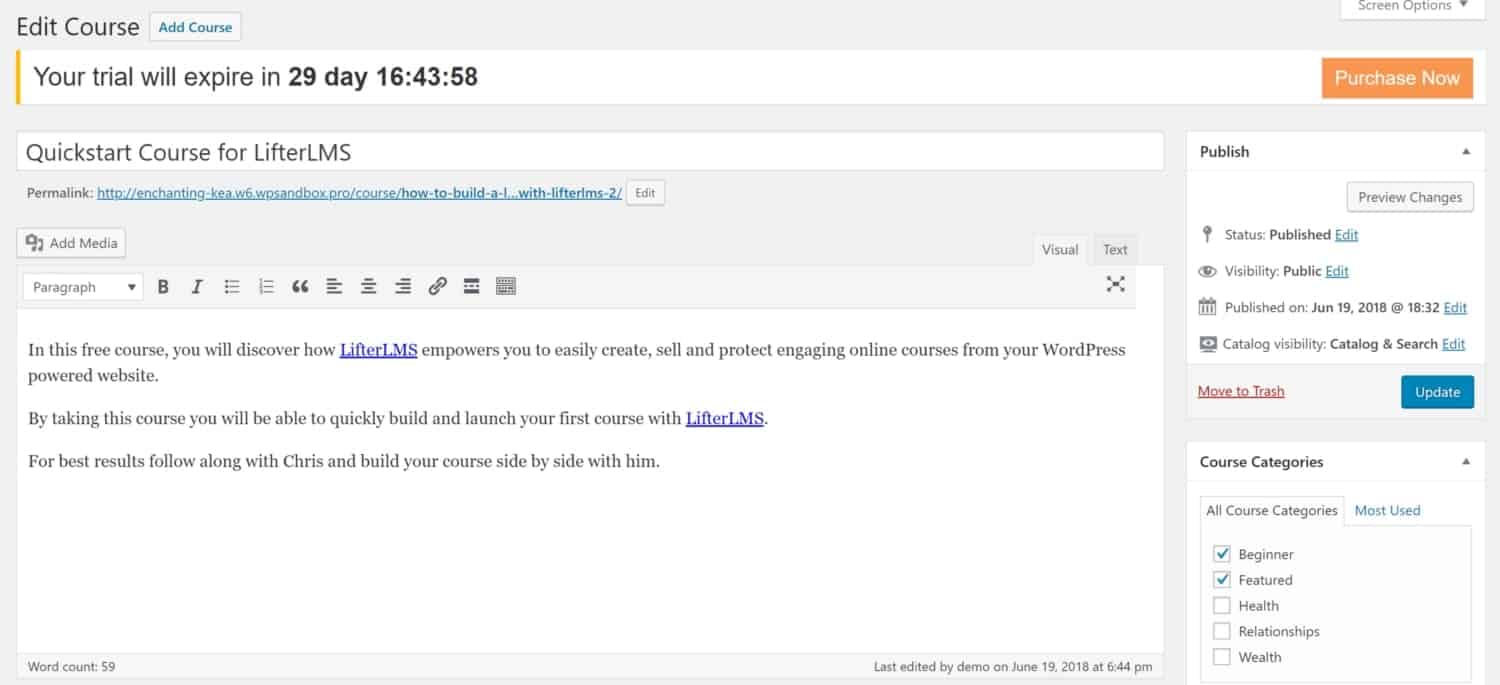The height and width of the screenshot is (685, 1500).
Task: Edit the Visibility setting
Action: coord(1337,271)
